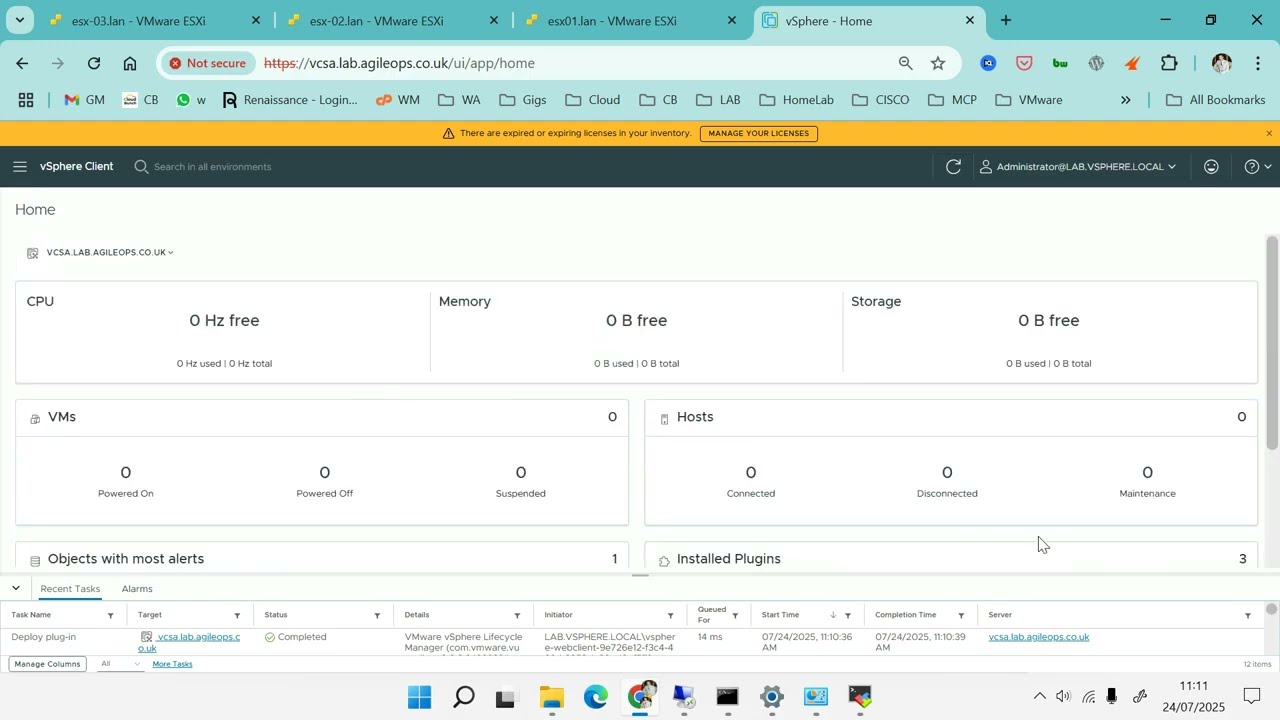Open the feedback smiley icon
1280x720 pixels.
[x=1211, y=167]
